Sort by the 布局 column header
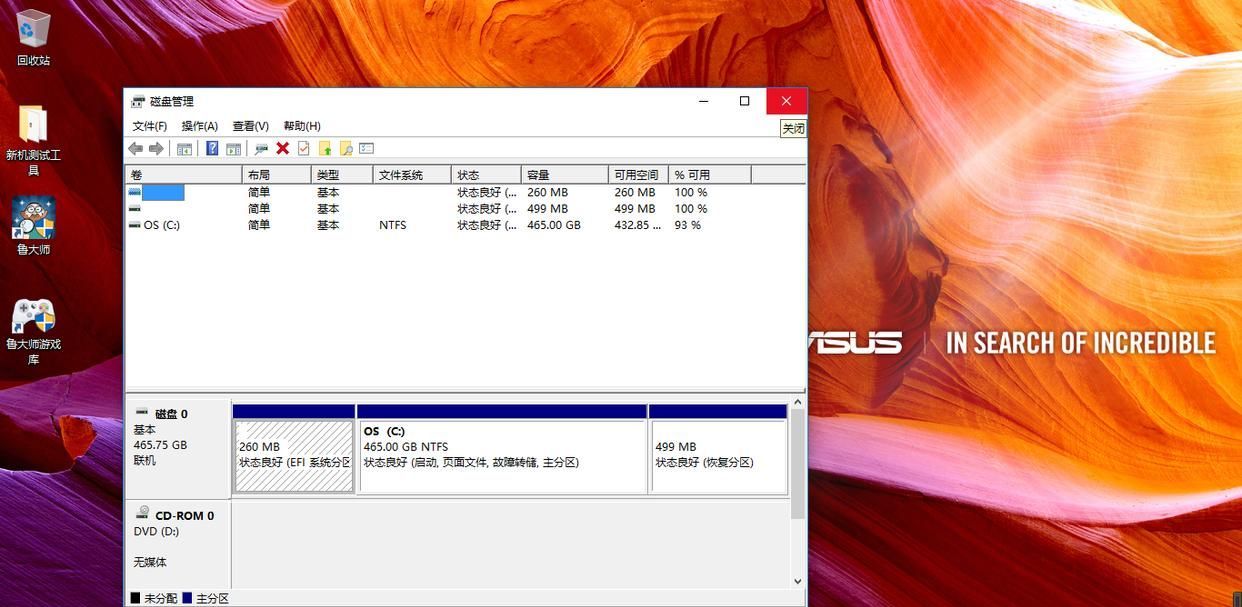This screenshot has width=1242, height=607. [x=277, y=175]
